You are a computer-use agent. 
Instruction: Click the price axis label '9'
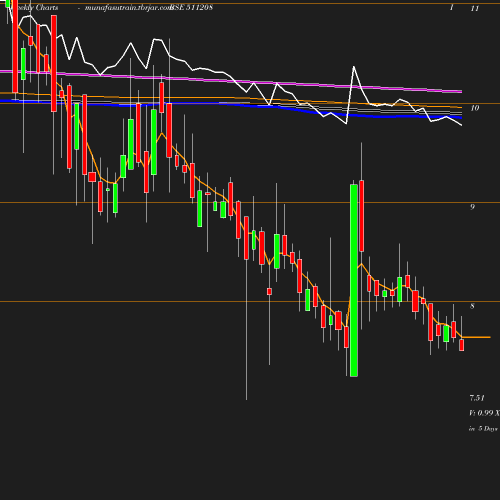click(x=472, y=207)
